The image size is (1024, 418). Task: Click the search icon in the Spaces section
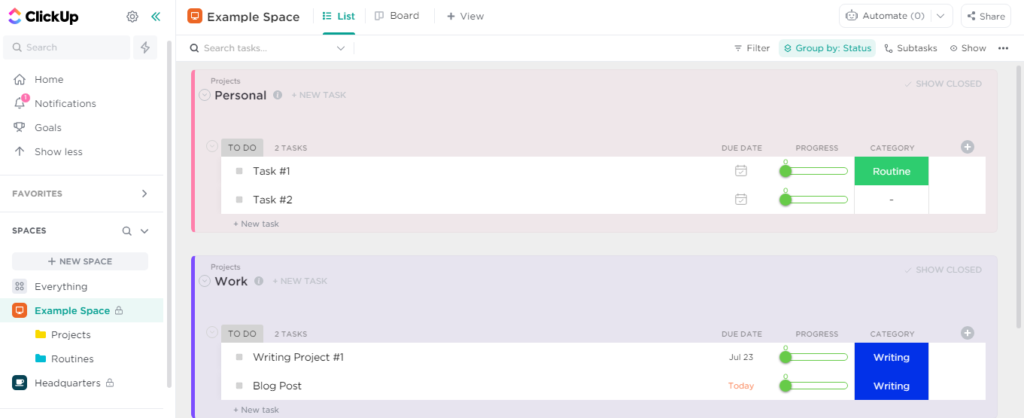(x=127, y=231)
